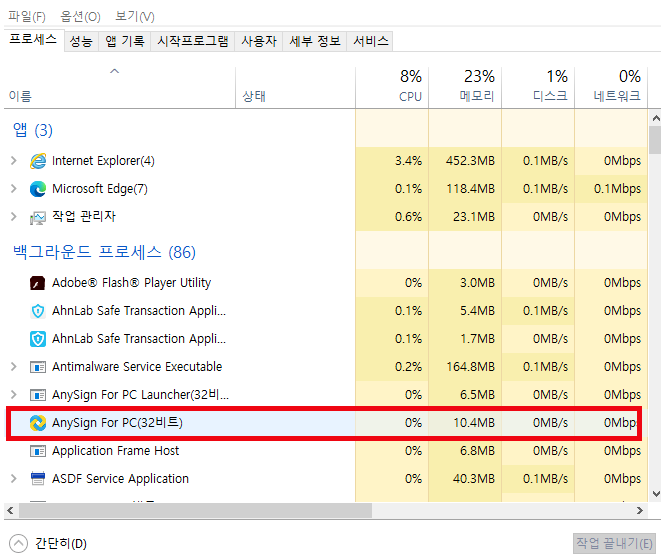Open the 파일(F) menu

coord(27,17)
